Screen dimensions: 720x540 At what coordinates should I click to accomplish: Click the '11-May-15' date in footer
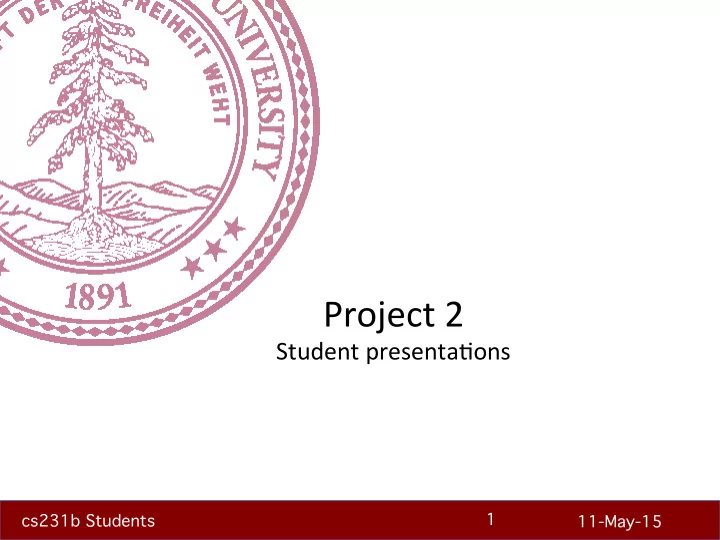(x=619, y=522)
